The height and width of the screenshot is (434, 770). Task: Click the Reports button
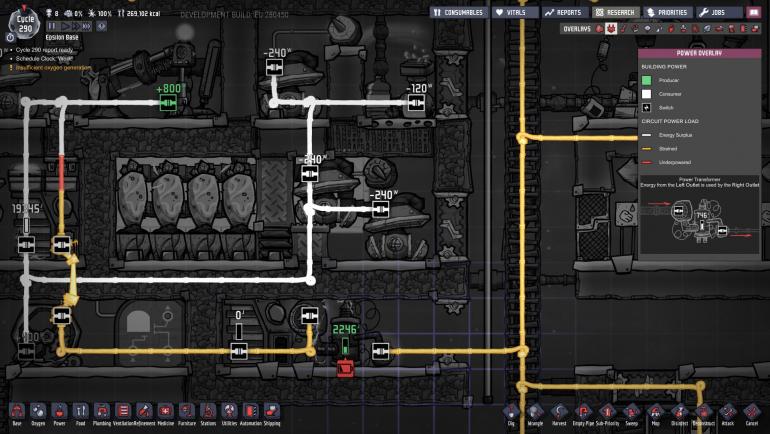563,12
